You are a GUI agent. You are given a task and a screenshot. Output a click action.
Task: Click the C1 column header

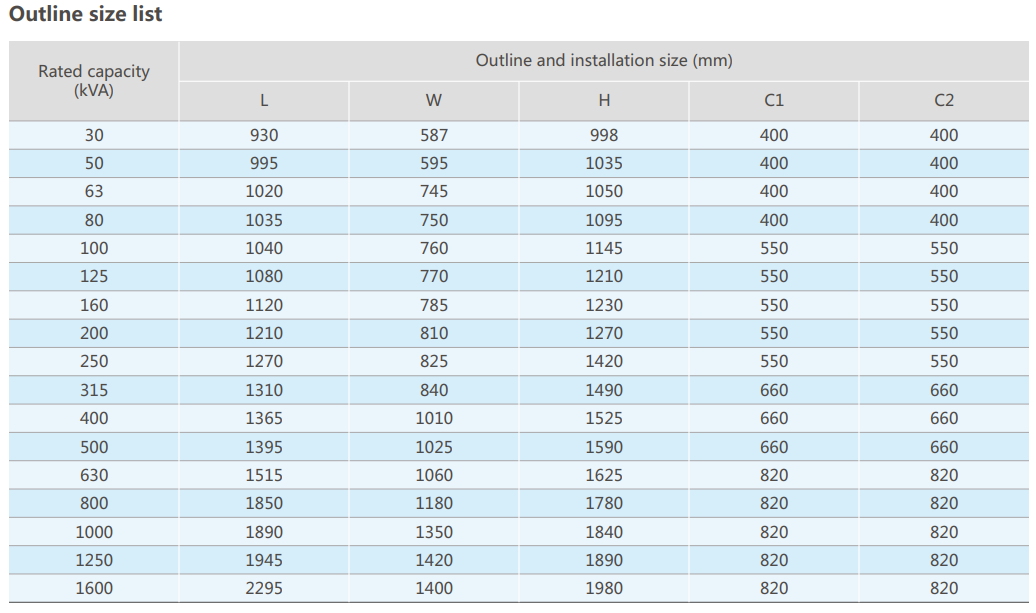coord(774,101)
